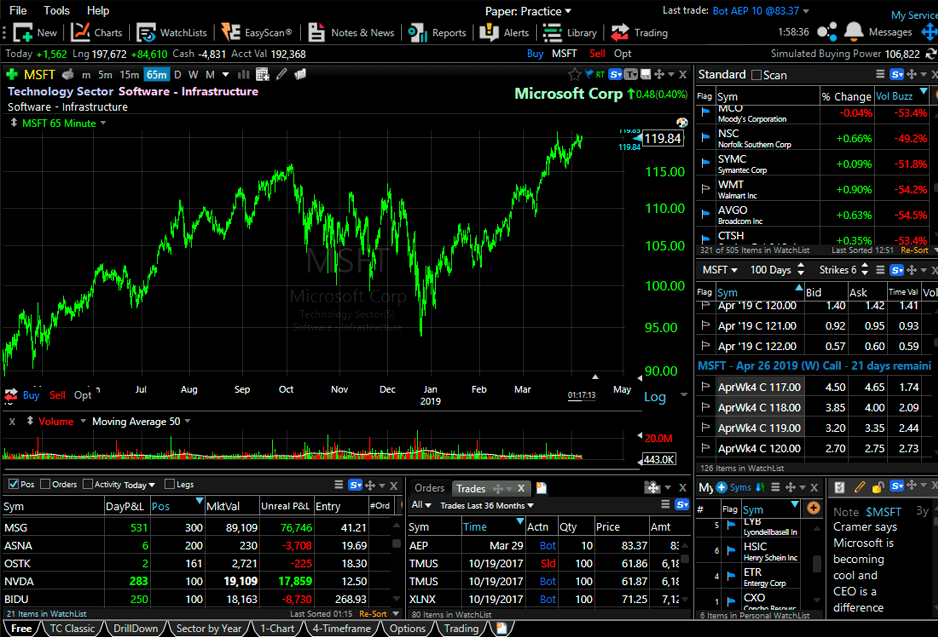Select the 15m timeframe button

[x=129, y=75]
